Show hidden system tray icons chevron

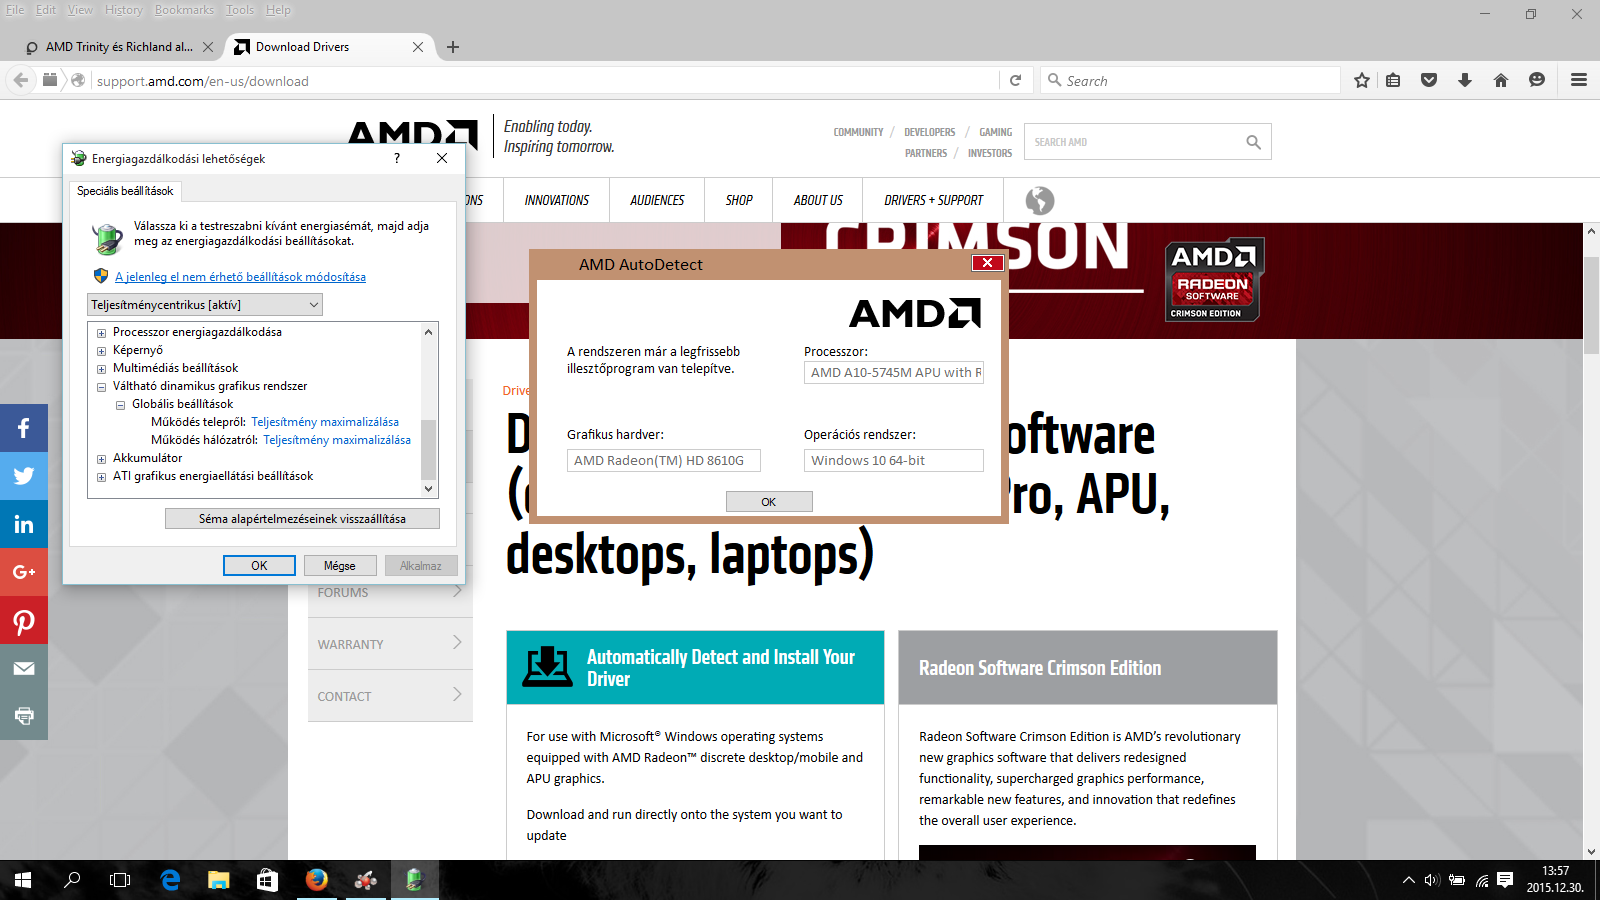pyautogui.click(x=1408, y=880)
